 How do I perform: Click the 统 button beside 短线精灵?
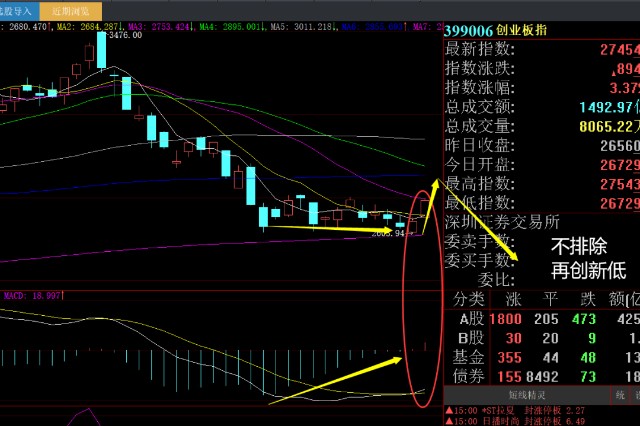pos(620,395)
